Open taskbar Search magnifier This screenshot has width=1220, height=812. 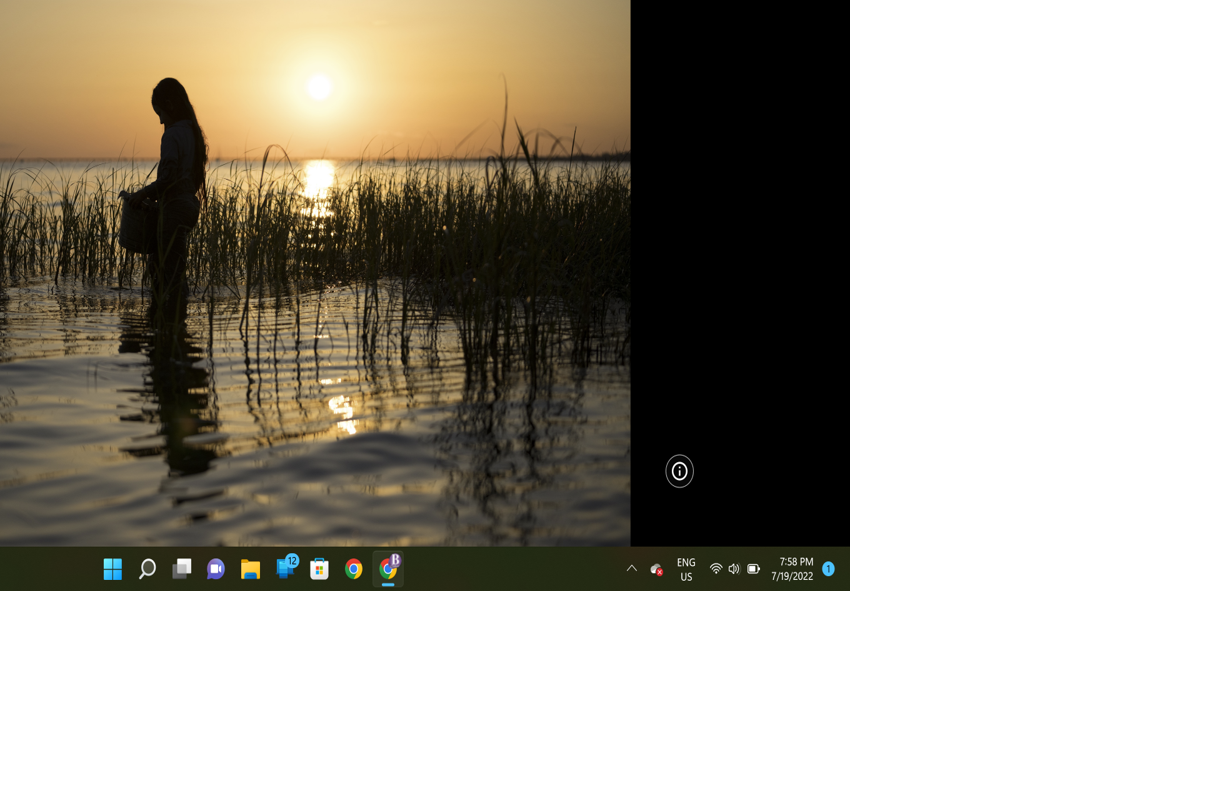pyautogui.click(x=147, y=569)
